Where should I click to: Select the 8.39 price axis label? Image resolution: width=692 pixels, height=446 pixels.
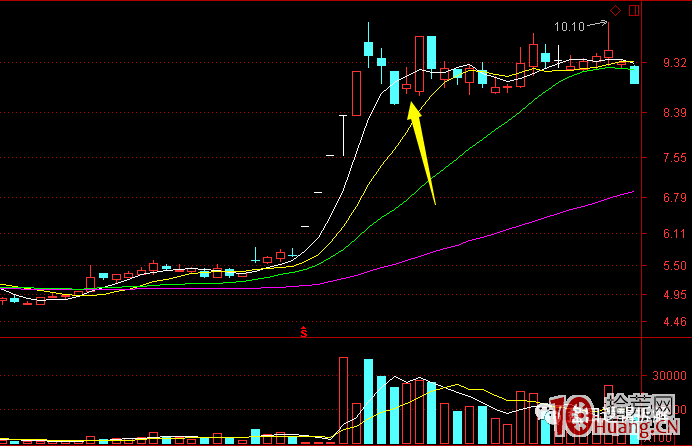coord(675,113)
